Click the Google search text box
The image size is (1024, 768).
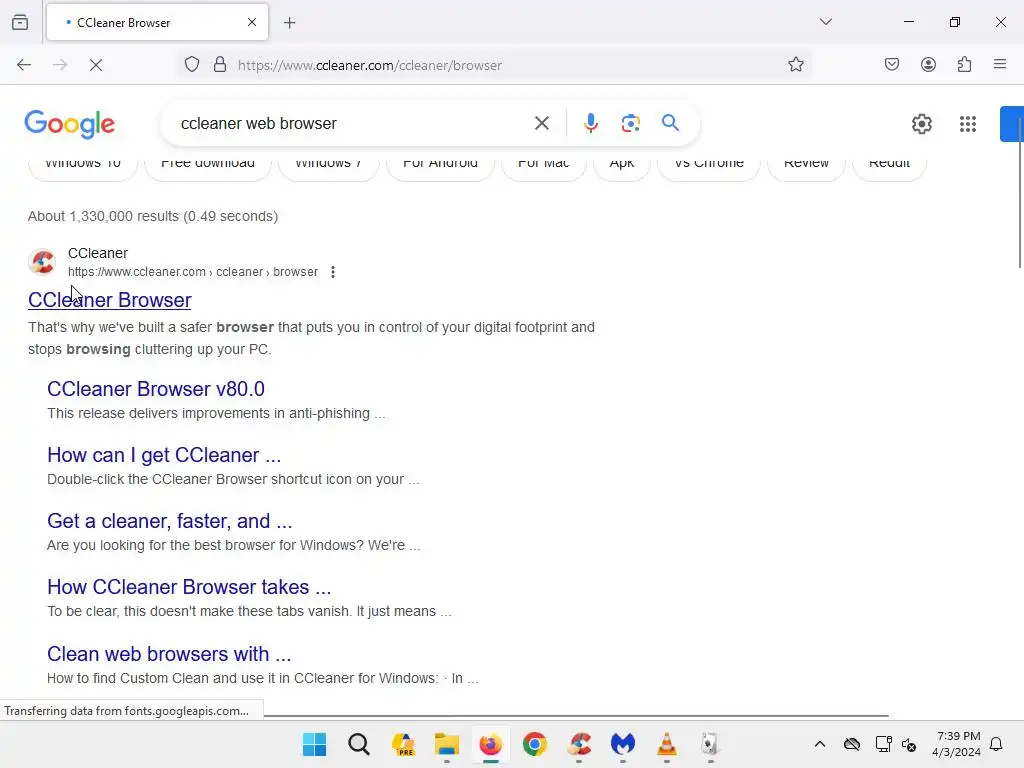click(x=353, y=123)
